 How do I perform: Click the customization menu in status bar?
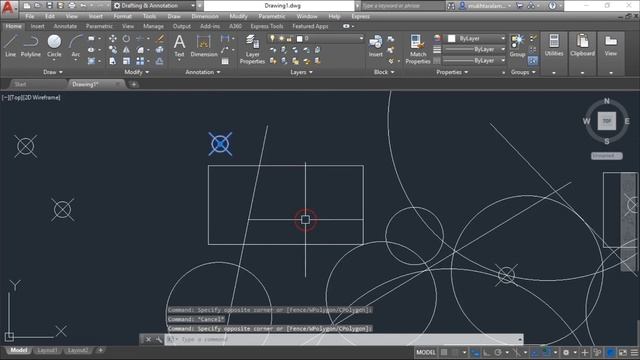click(634, 352)
